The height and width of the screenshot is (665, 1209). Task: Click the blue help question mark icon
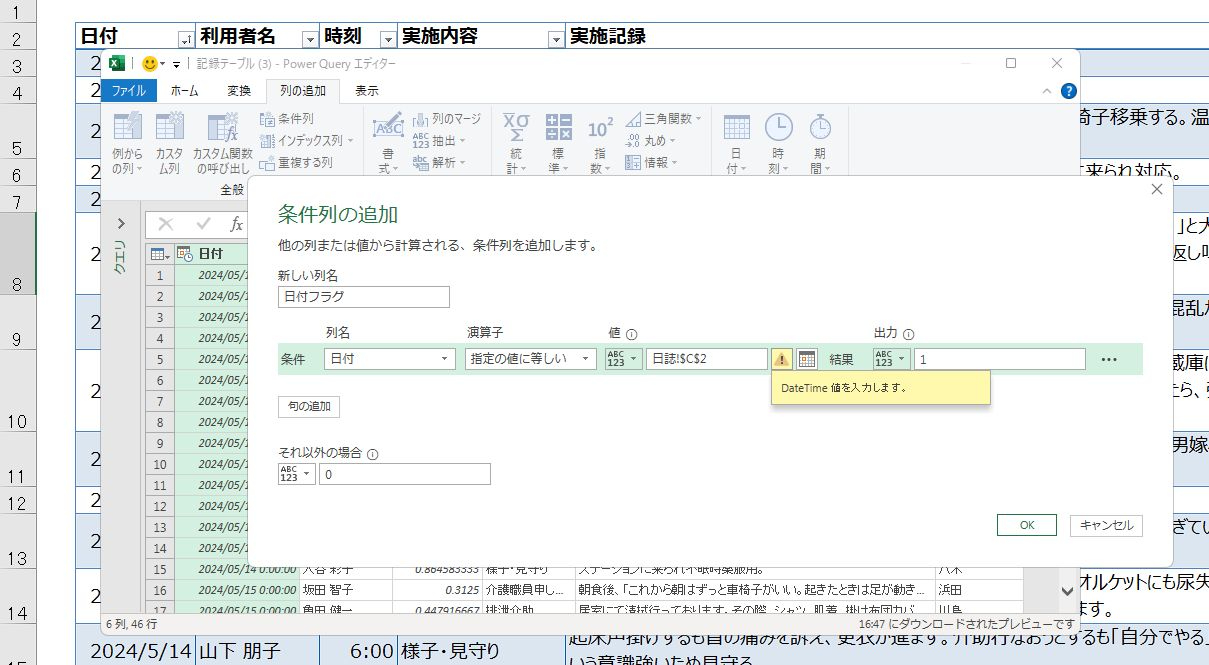pos(1069,91)
